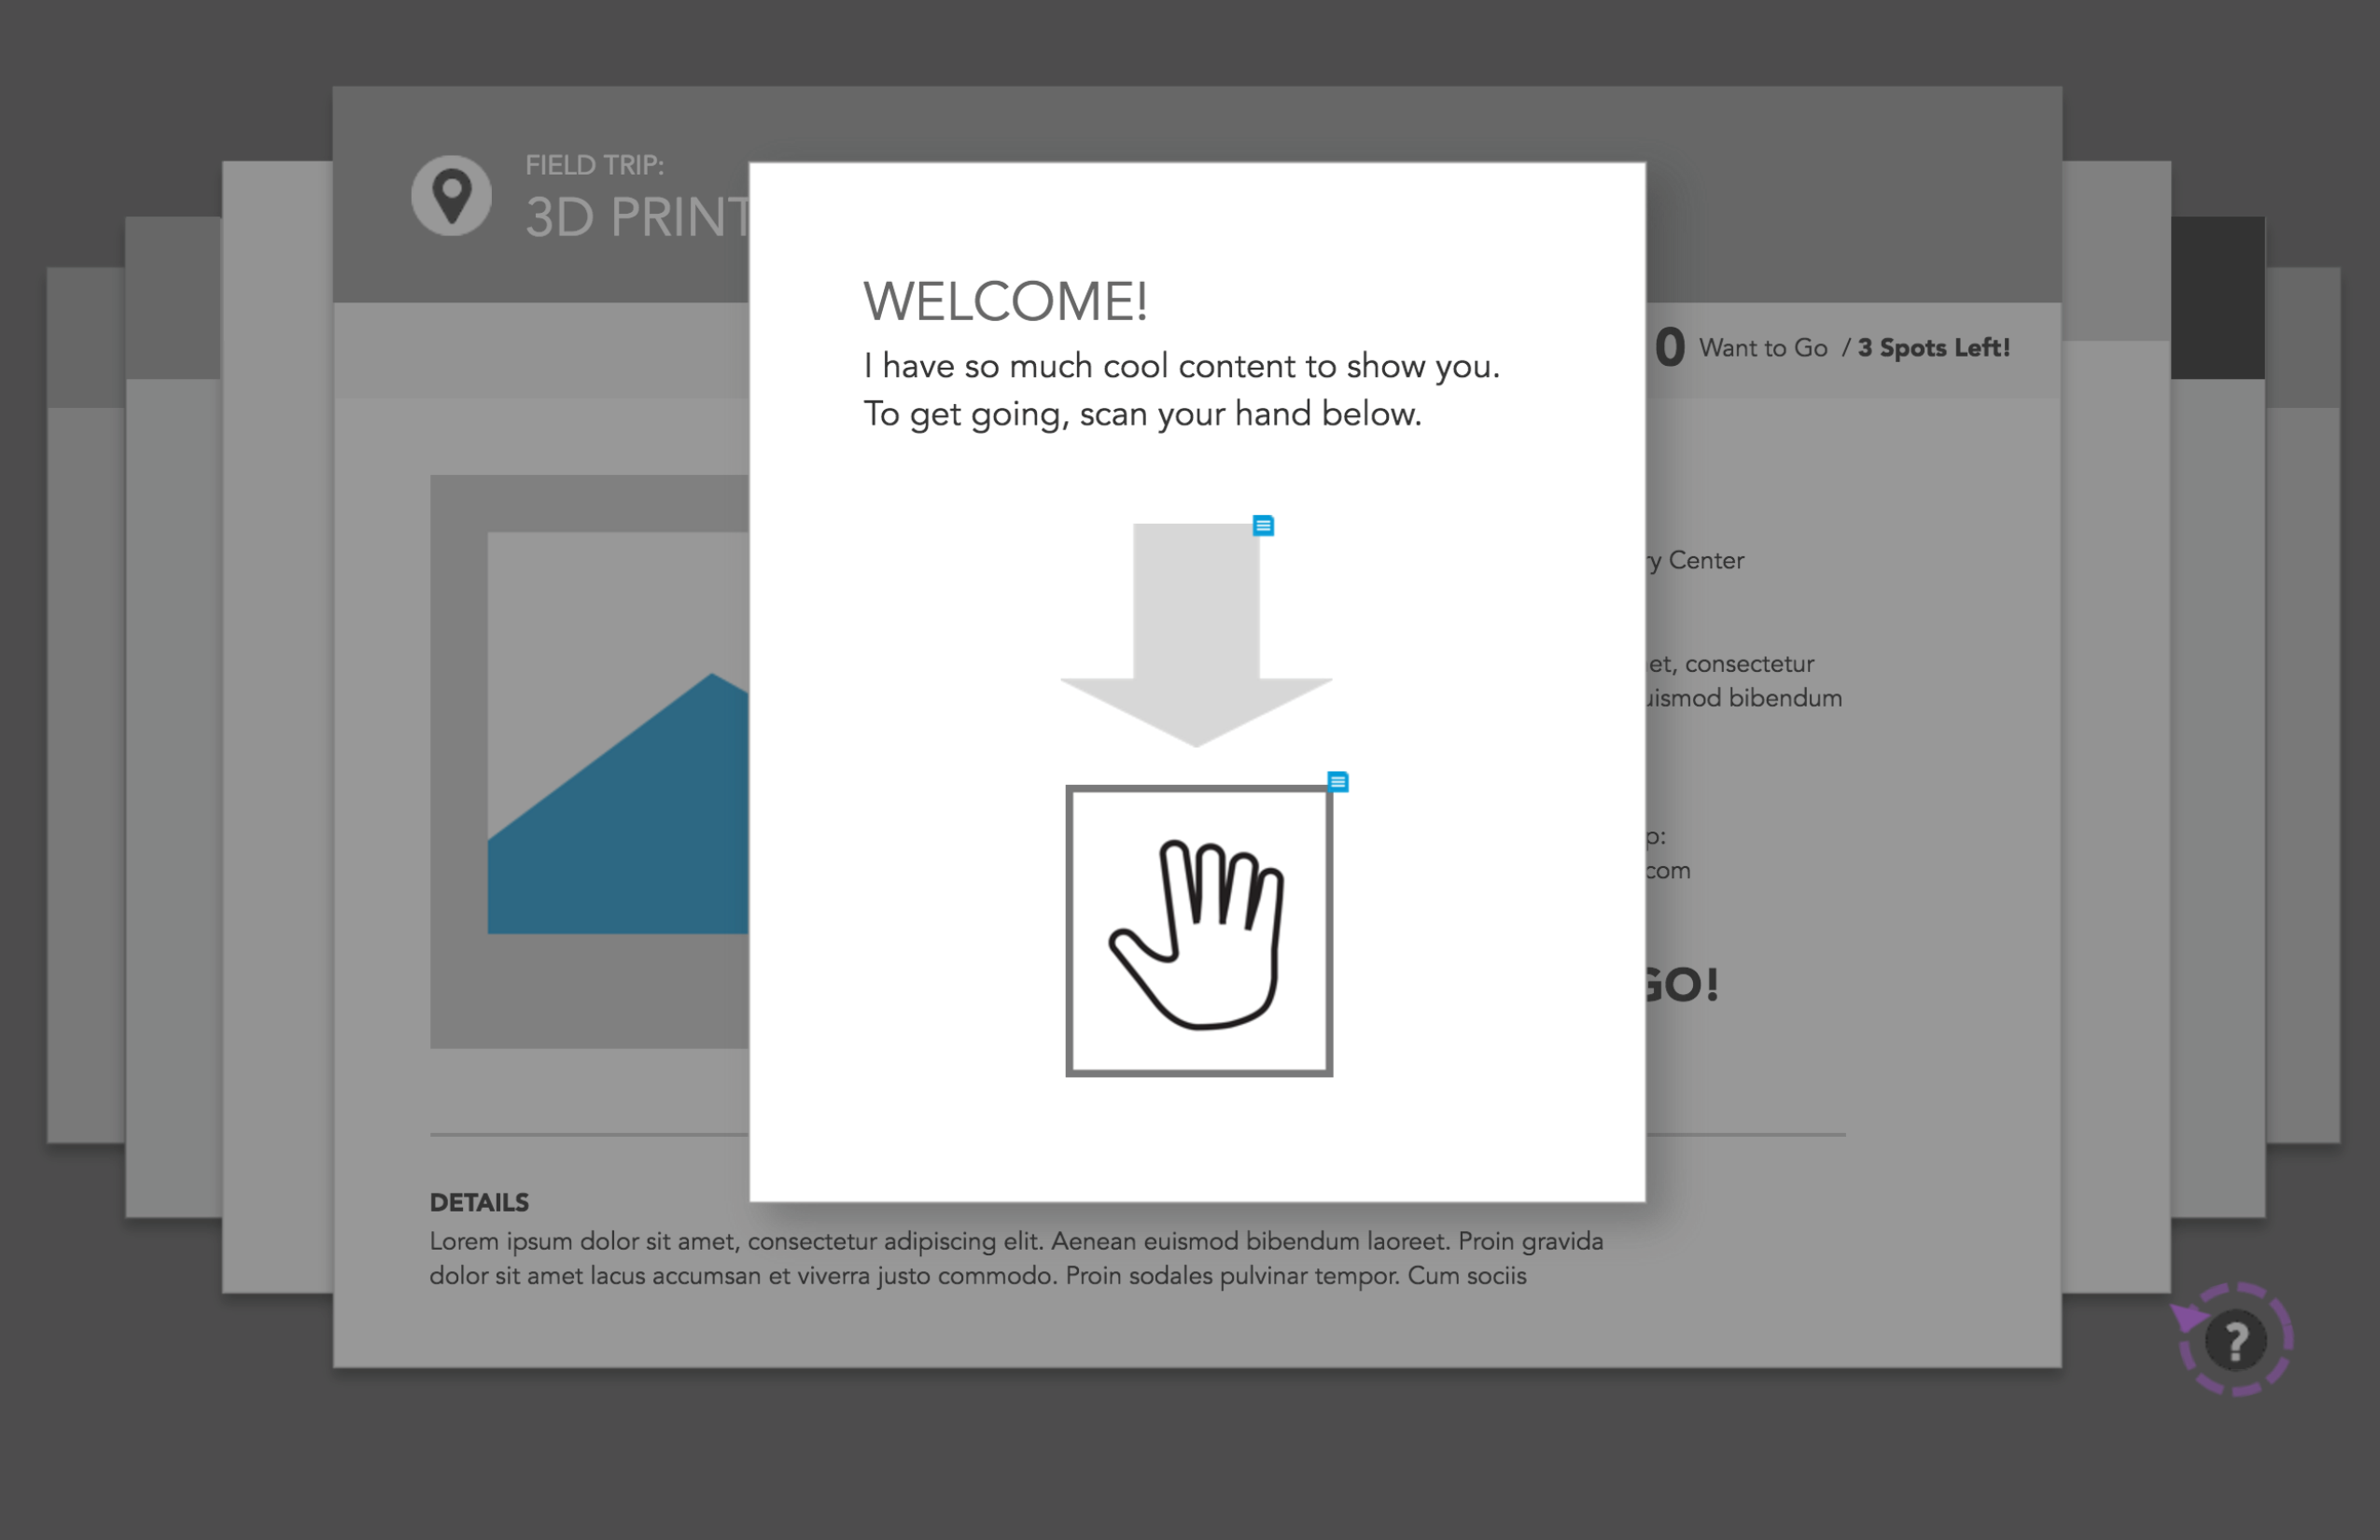Select the 3D PRINT field trip title
The image size is (2380, 1540).
point(637,217)
